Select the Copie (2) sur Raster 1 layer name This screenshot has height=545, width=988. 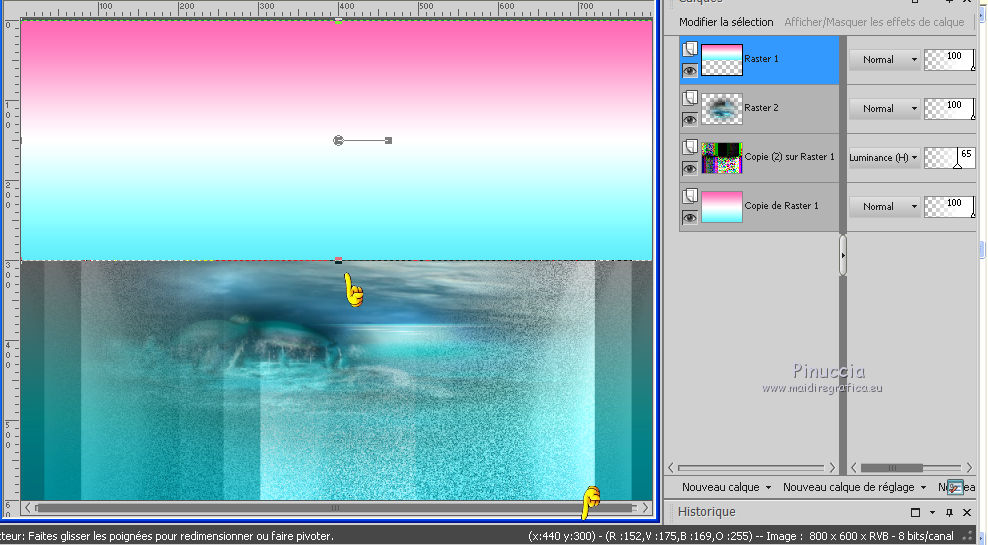click(x=790, y=157)
